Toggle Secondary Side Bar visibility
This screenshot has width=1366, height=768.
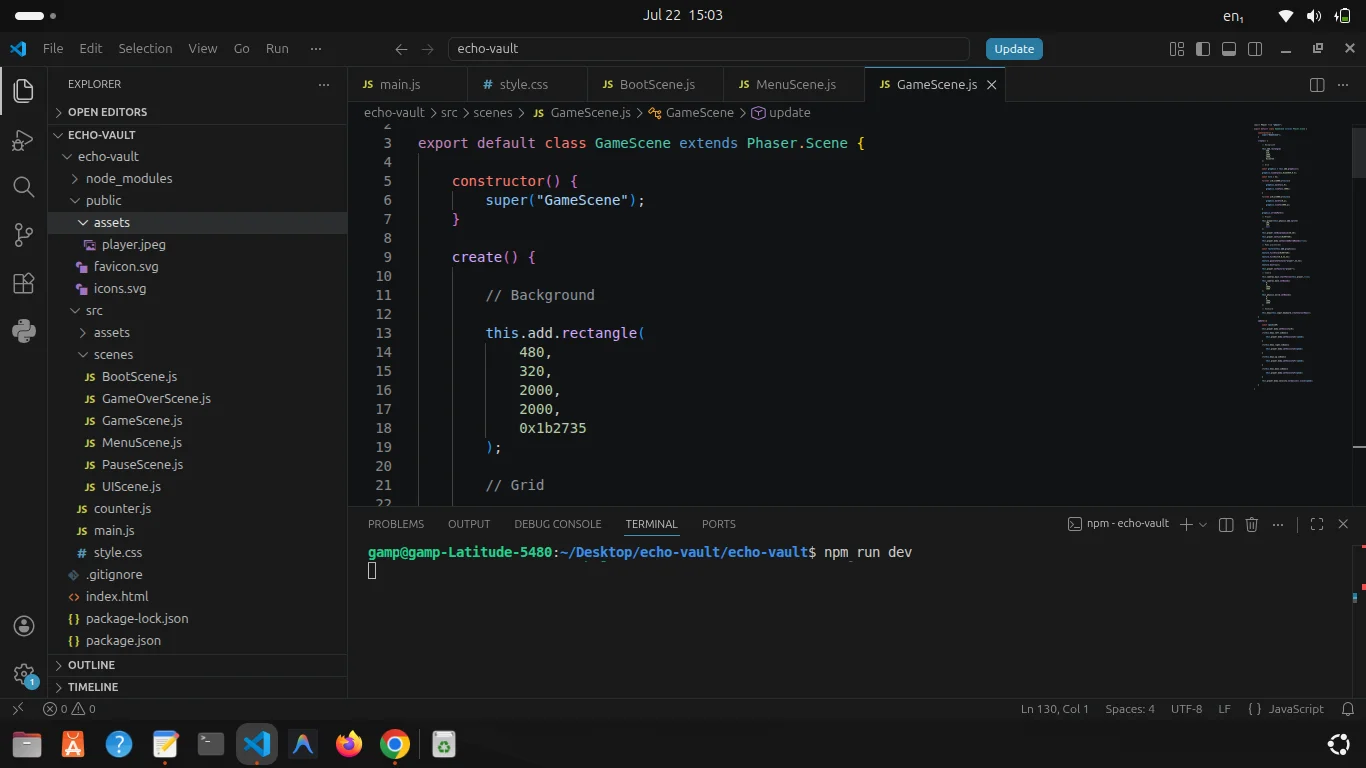click(1255, 49)
